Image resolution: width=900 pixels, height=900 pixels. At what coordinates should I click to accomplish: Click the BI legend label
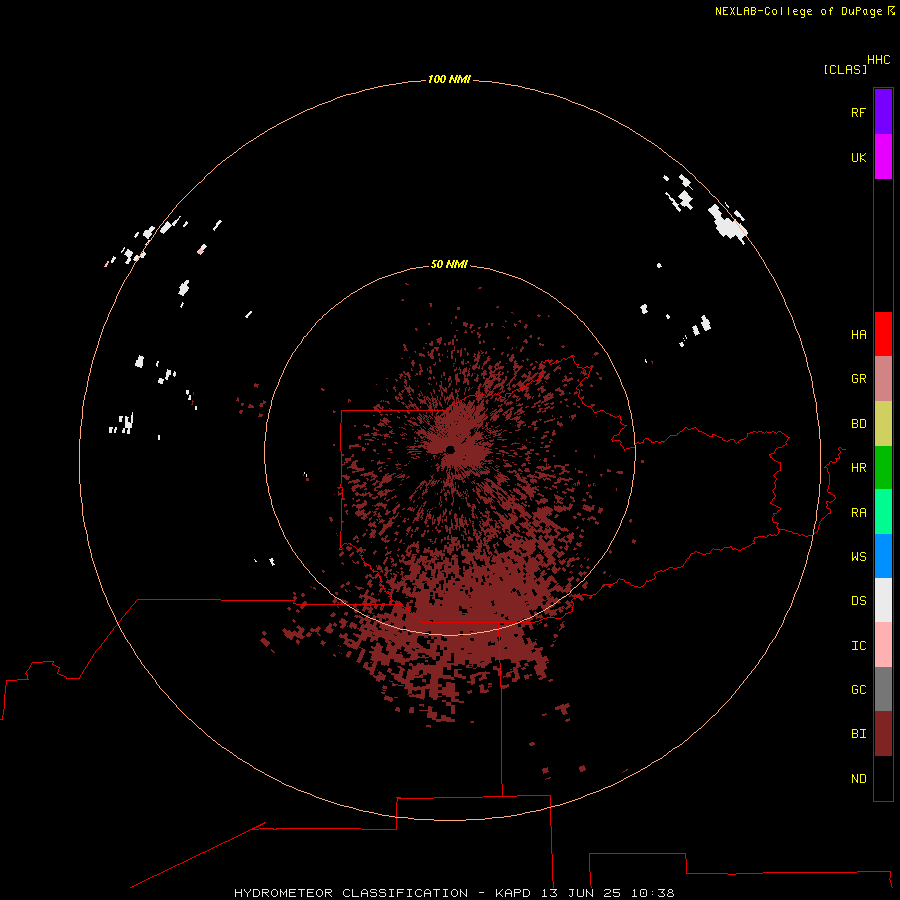click(x=858, y=734)
